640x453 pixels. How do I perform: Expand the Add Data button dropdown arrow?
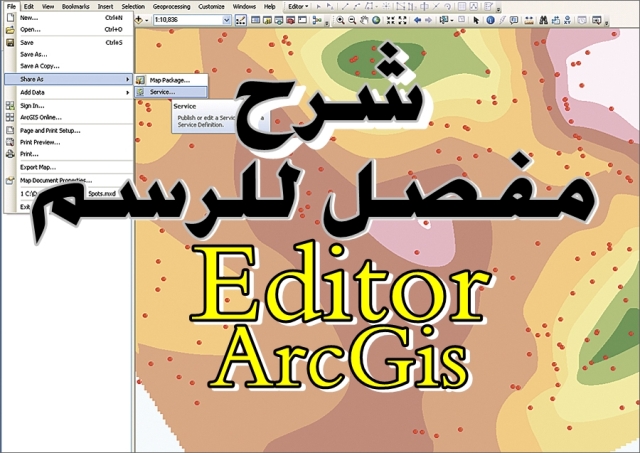point(147,20)
